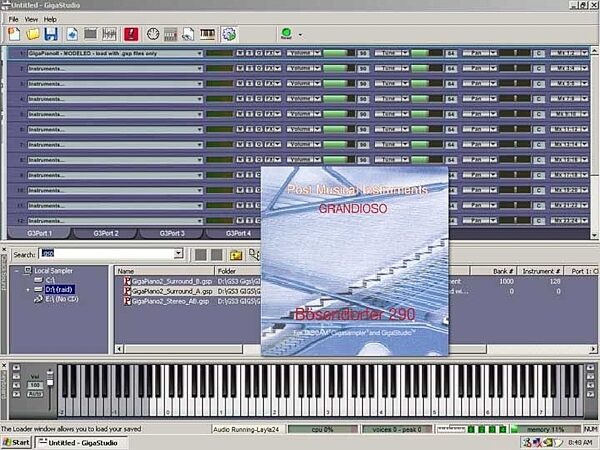The width and height of the screenshot is (600, 450).
Task: Open channel 1 GigaPiano instrument dropdown
Action: pos(199,54)
